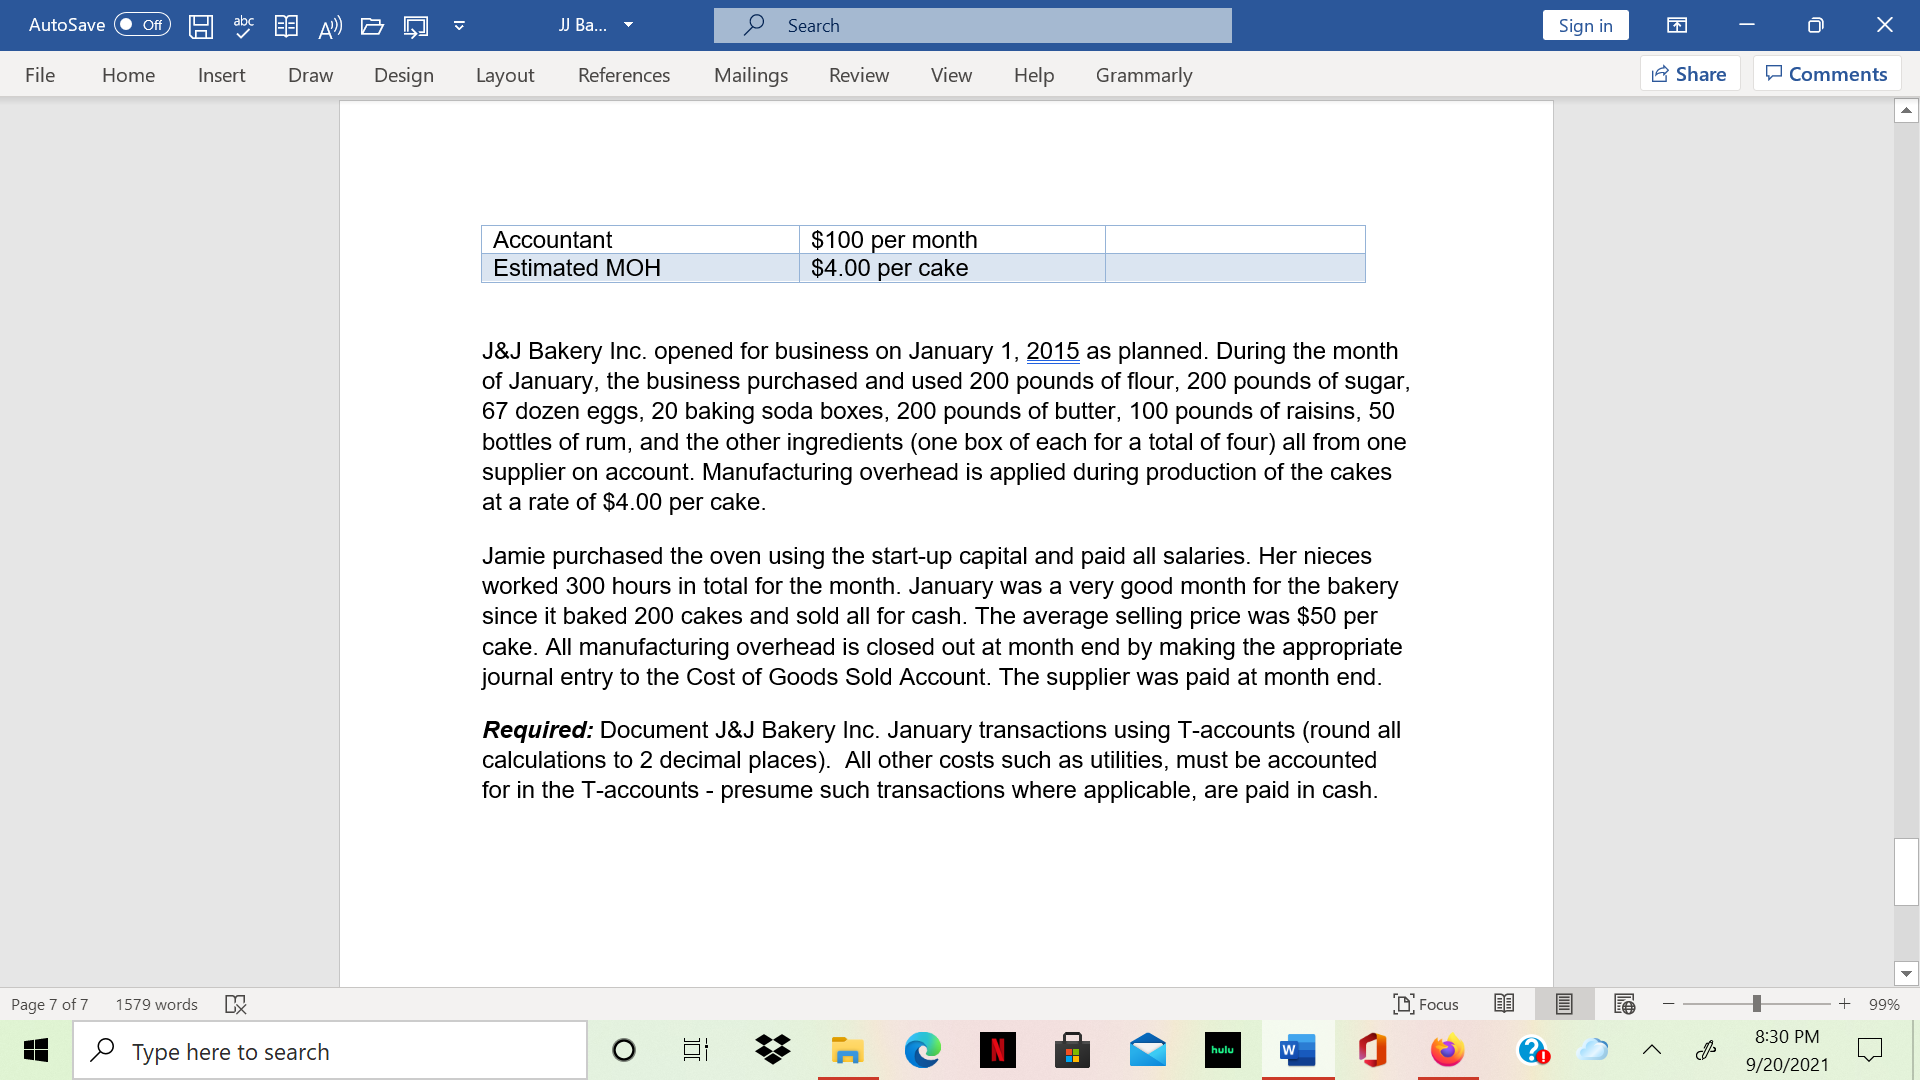The width and height of the screenshot is (1920, 1080).
Task: Expand the document title dropdown arrow
Action: (x=628, y=25)
